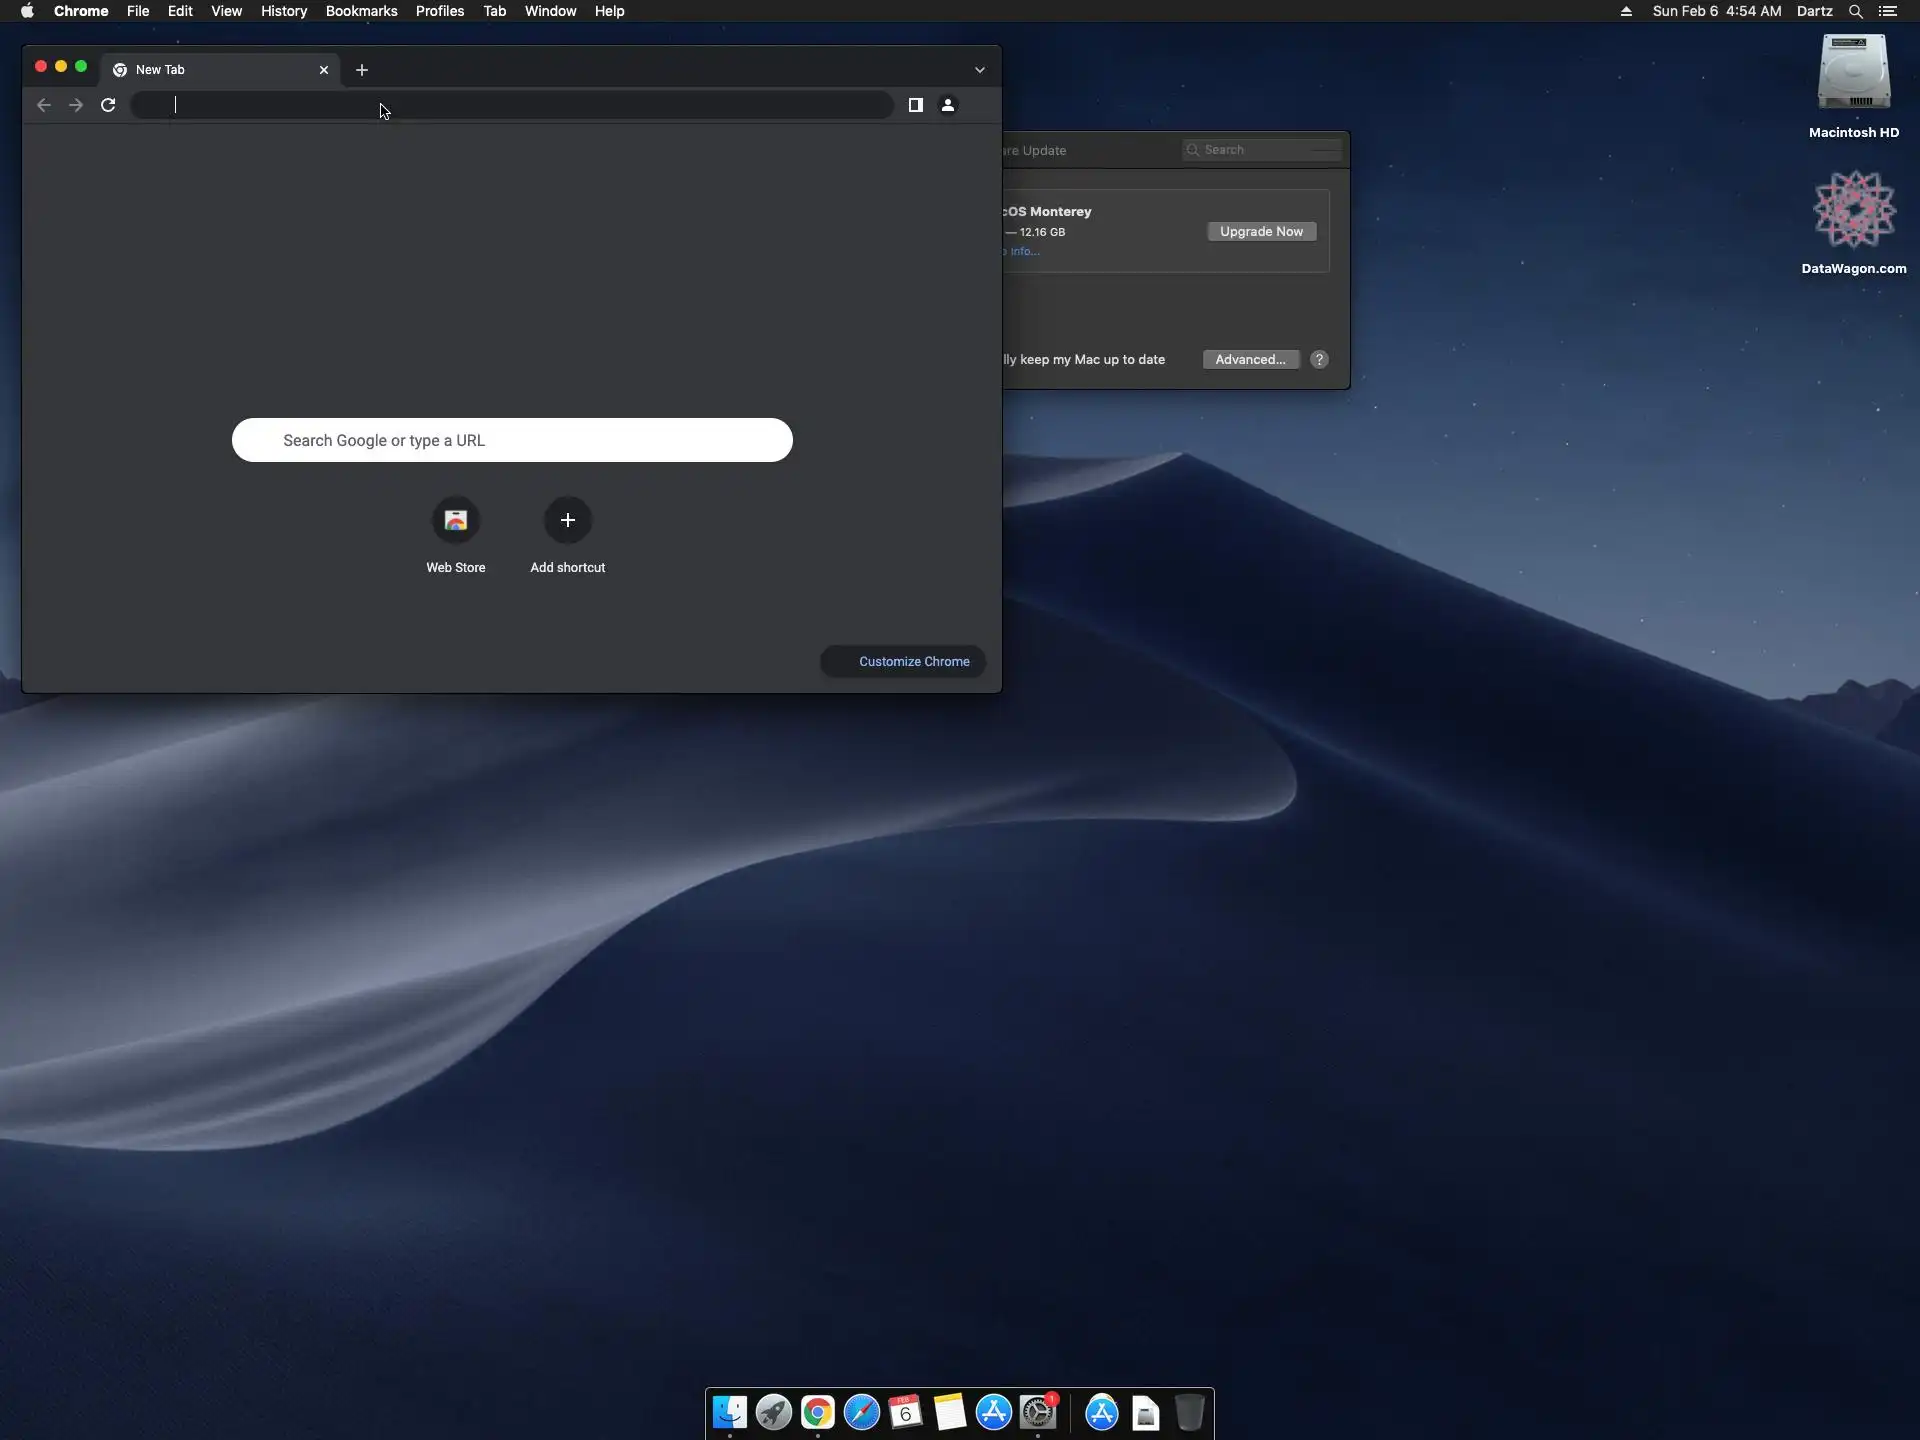Open Spotlight search in menu bar
1920x1440 pixels.
tap(1855, 11)
